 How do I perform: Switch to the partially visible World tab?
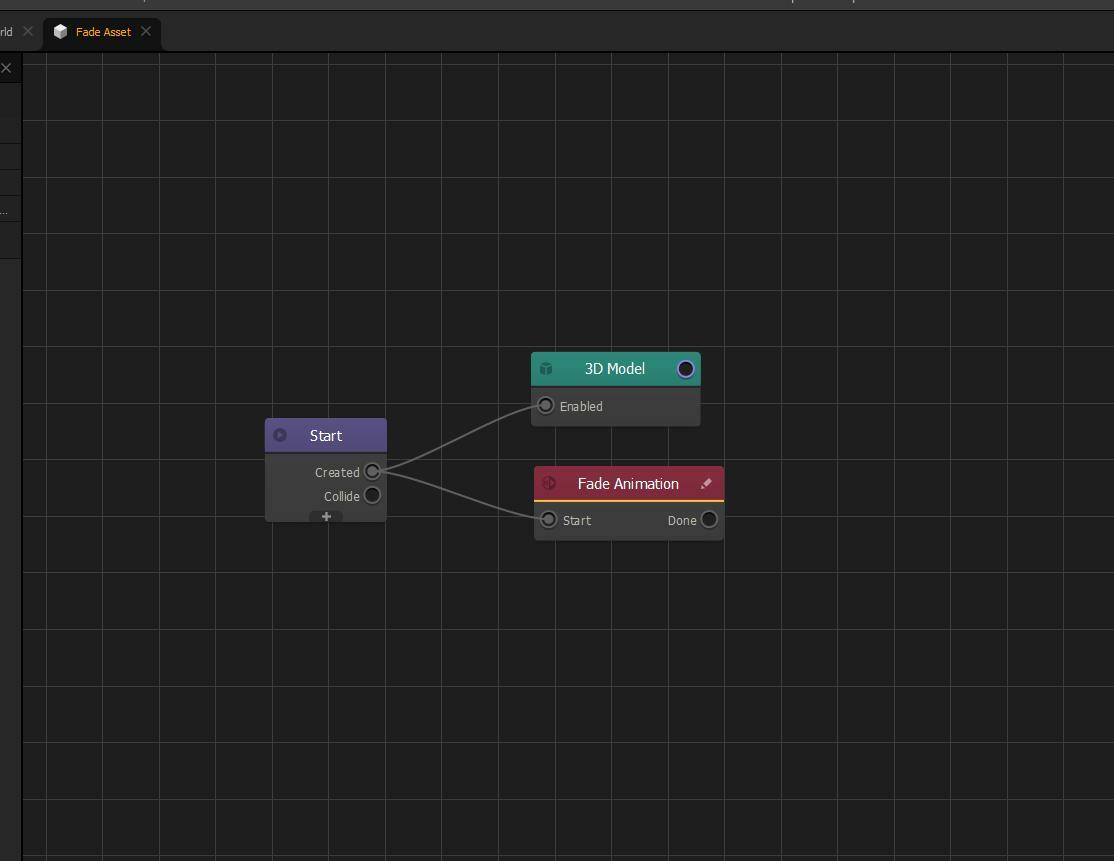6,32
